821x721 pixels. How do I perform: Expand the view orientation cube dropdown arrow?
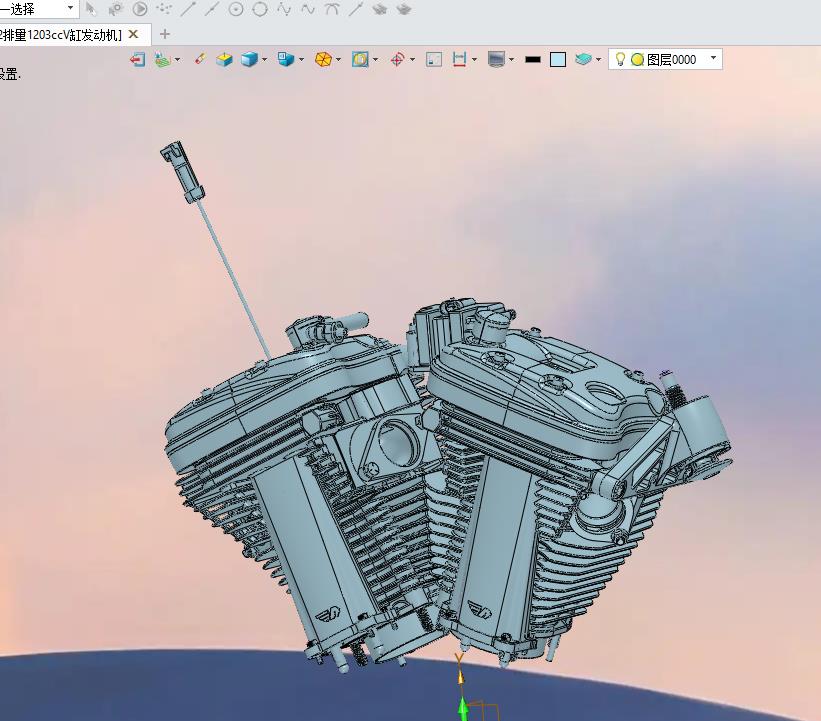(302, 60)
